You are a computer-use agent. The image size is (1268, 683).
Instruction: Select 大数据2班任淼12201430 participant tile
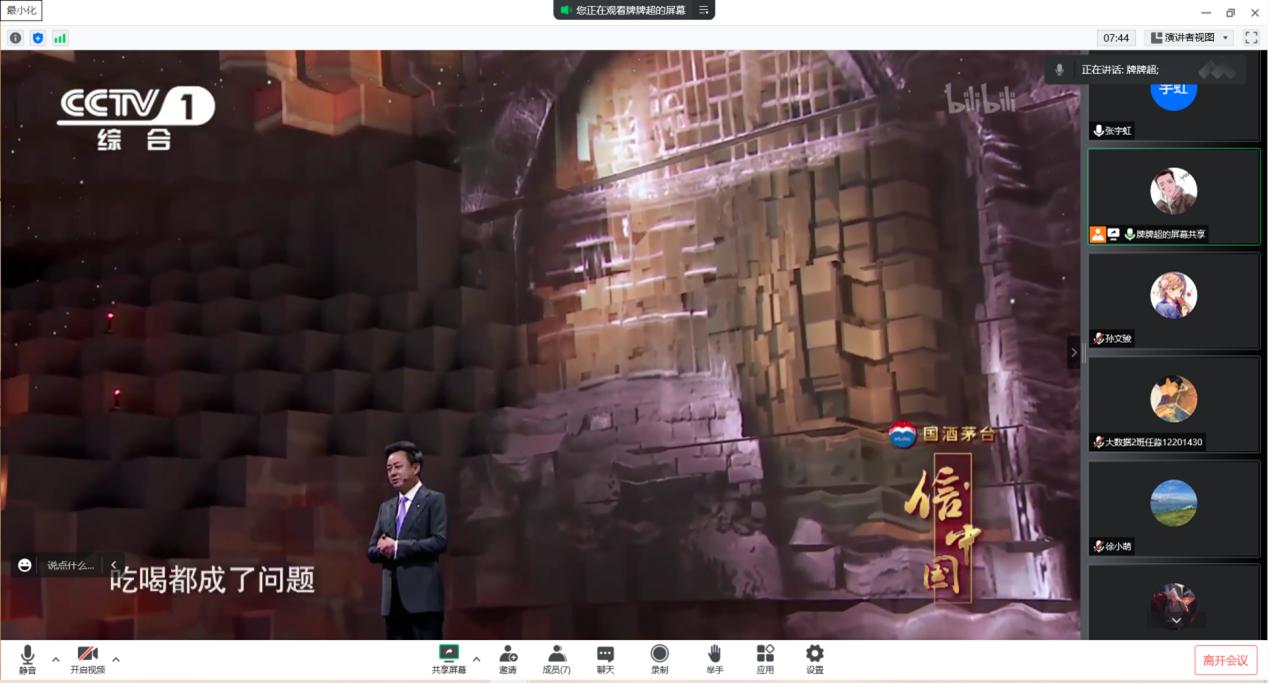point(1174,404)
